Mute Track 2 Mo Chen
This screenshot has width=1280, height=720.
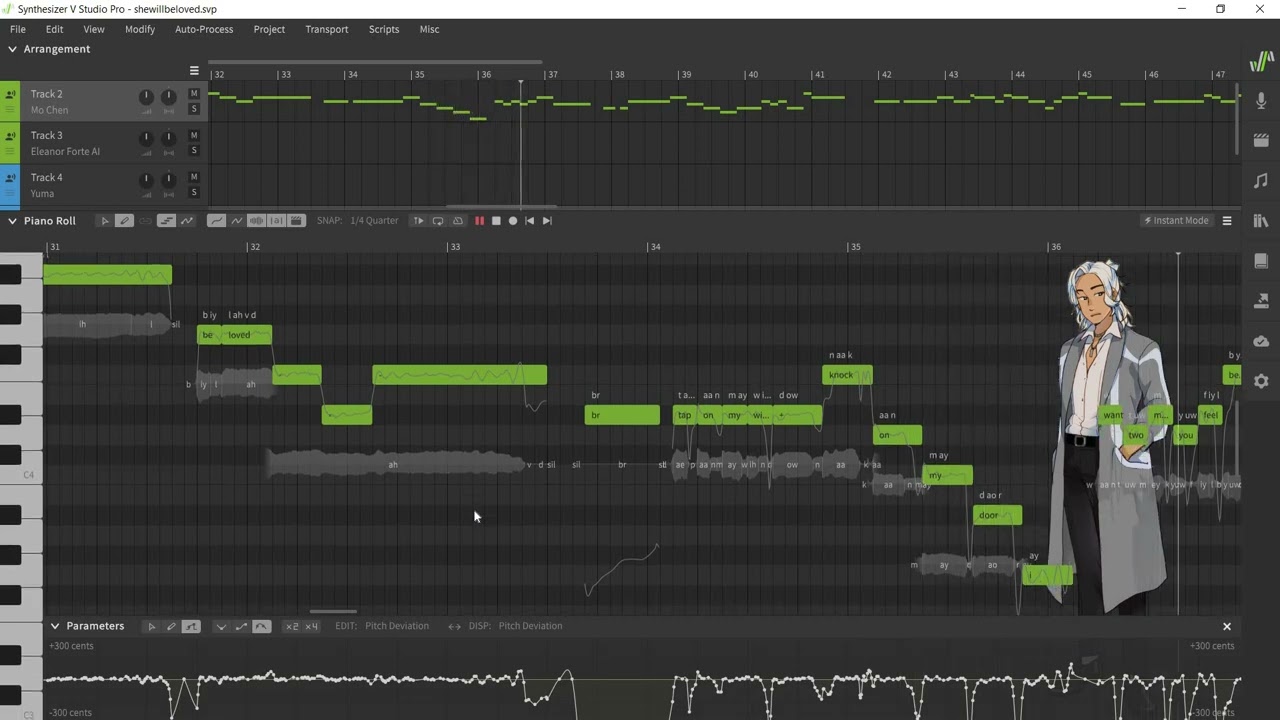194,94
